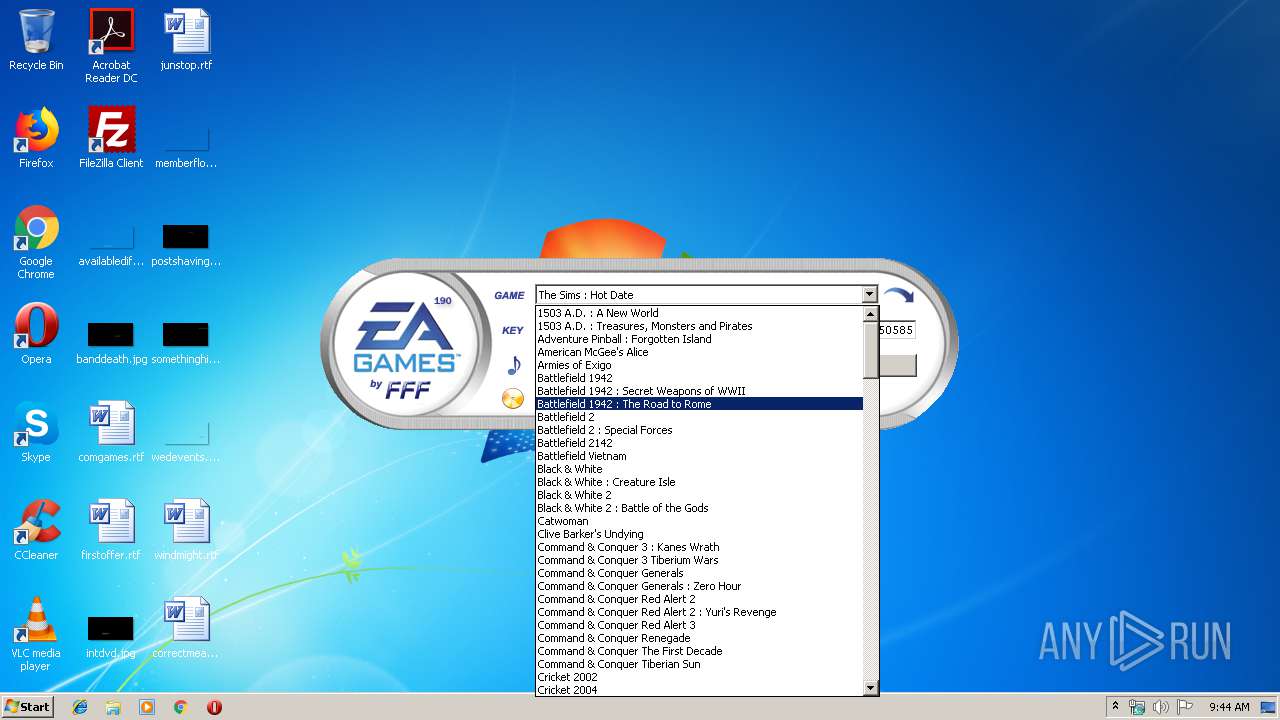Open the wedevents file icon

coord(186,439)
